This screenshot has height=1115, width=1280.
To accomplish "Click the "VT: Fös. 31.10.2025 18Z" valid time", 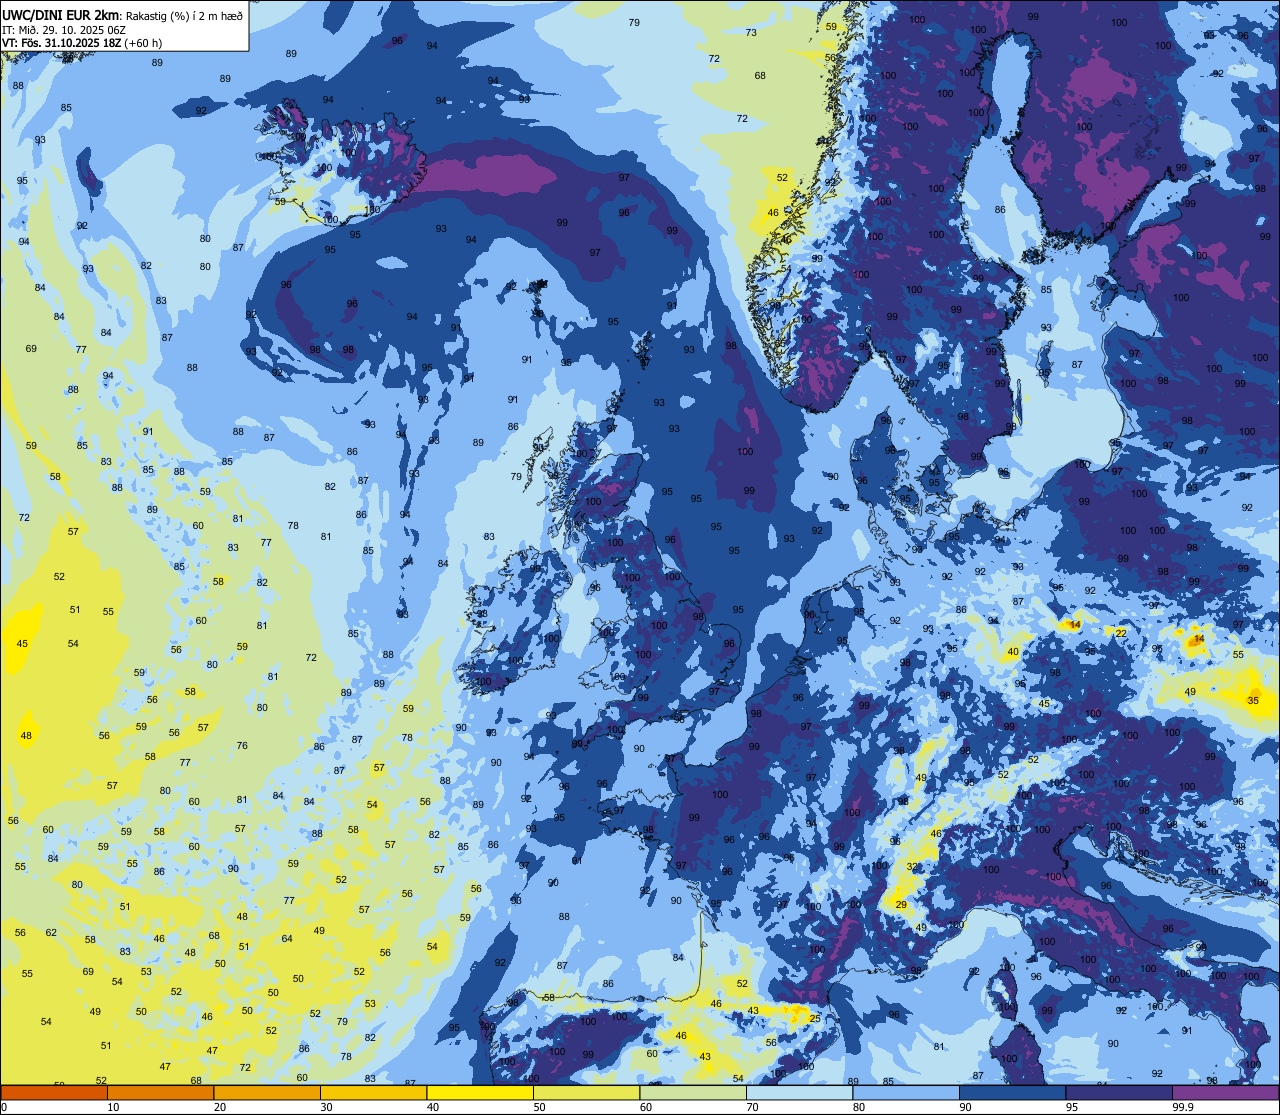I will [x=60, y=43].
